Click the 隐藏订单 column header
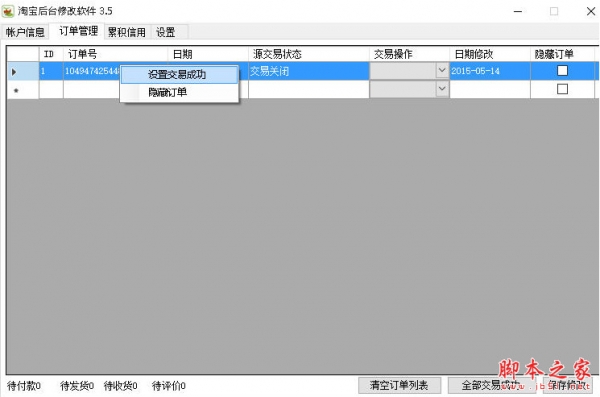 (x=562, y=54)
